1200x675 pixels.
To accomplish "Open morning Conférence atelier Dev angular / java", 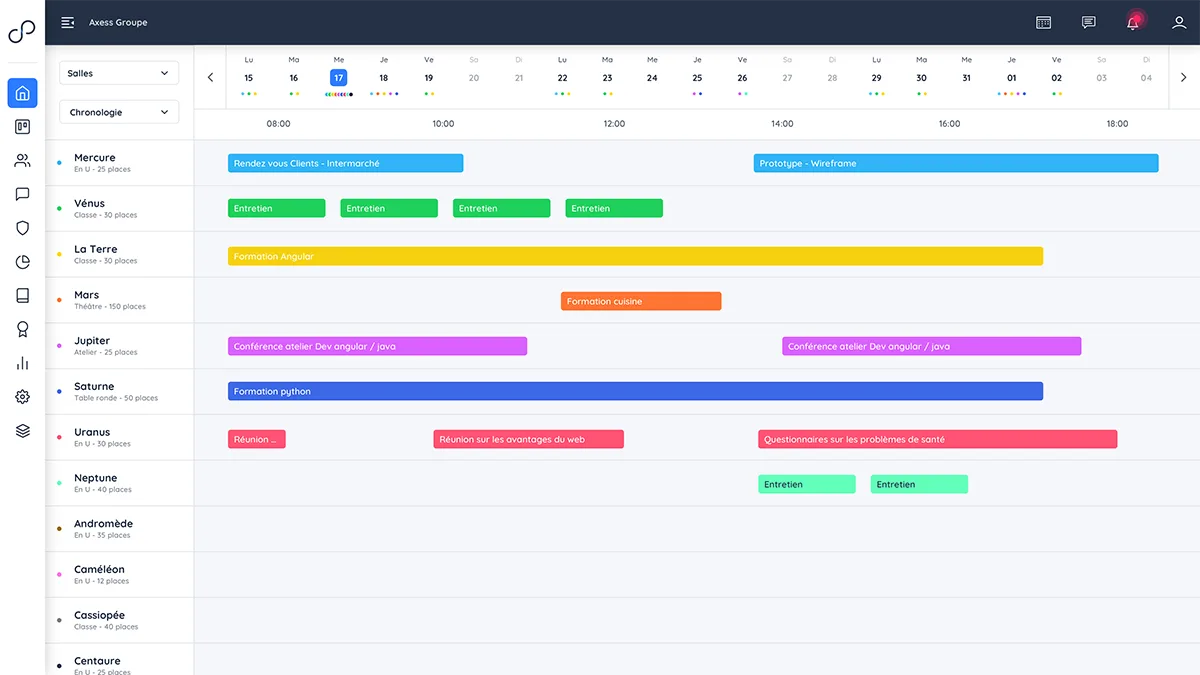I will 377,346.
